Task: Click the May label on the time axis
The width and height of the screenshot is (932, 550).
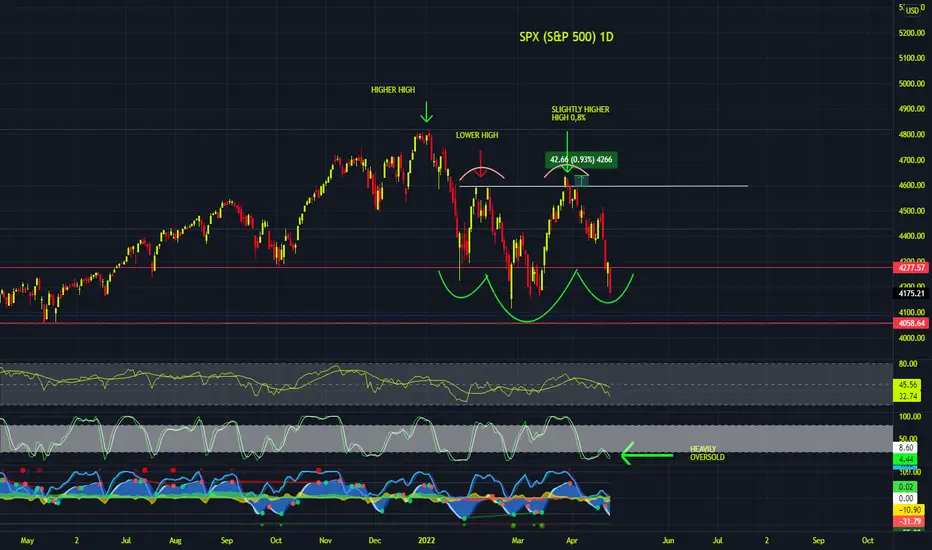Action: tap(27, 540)
